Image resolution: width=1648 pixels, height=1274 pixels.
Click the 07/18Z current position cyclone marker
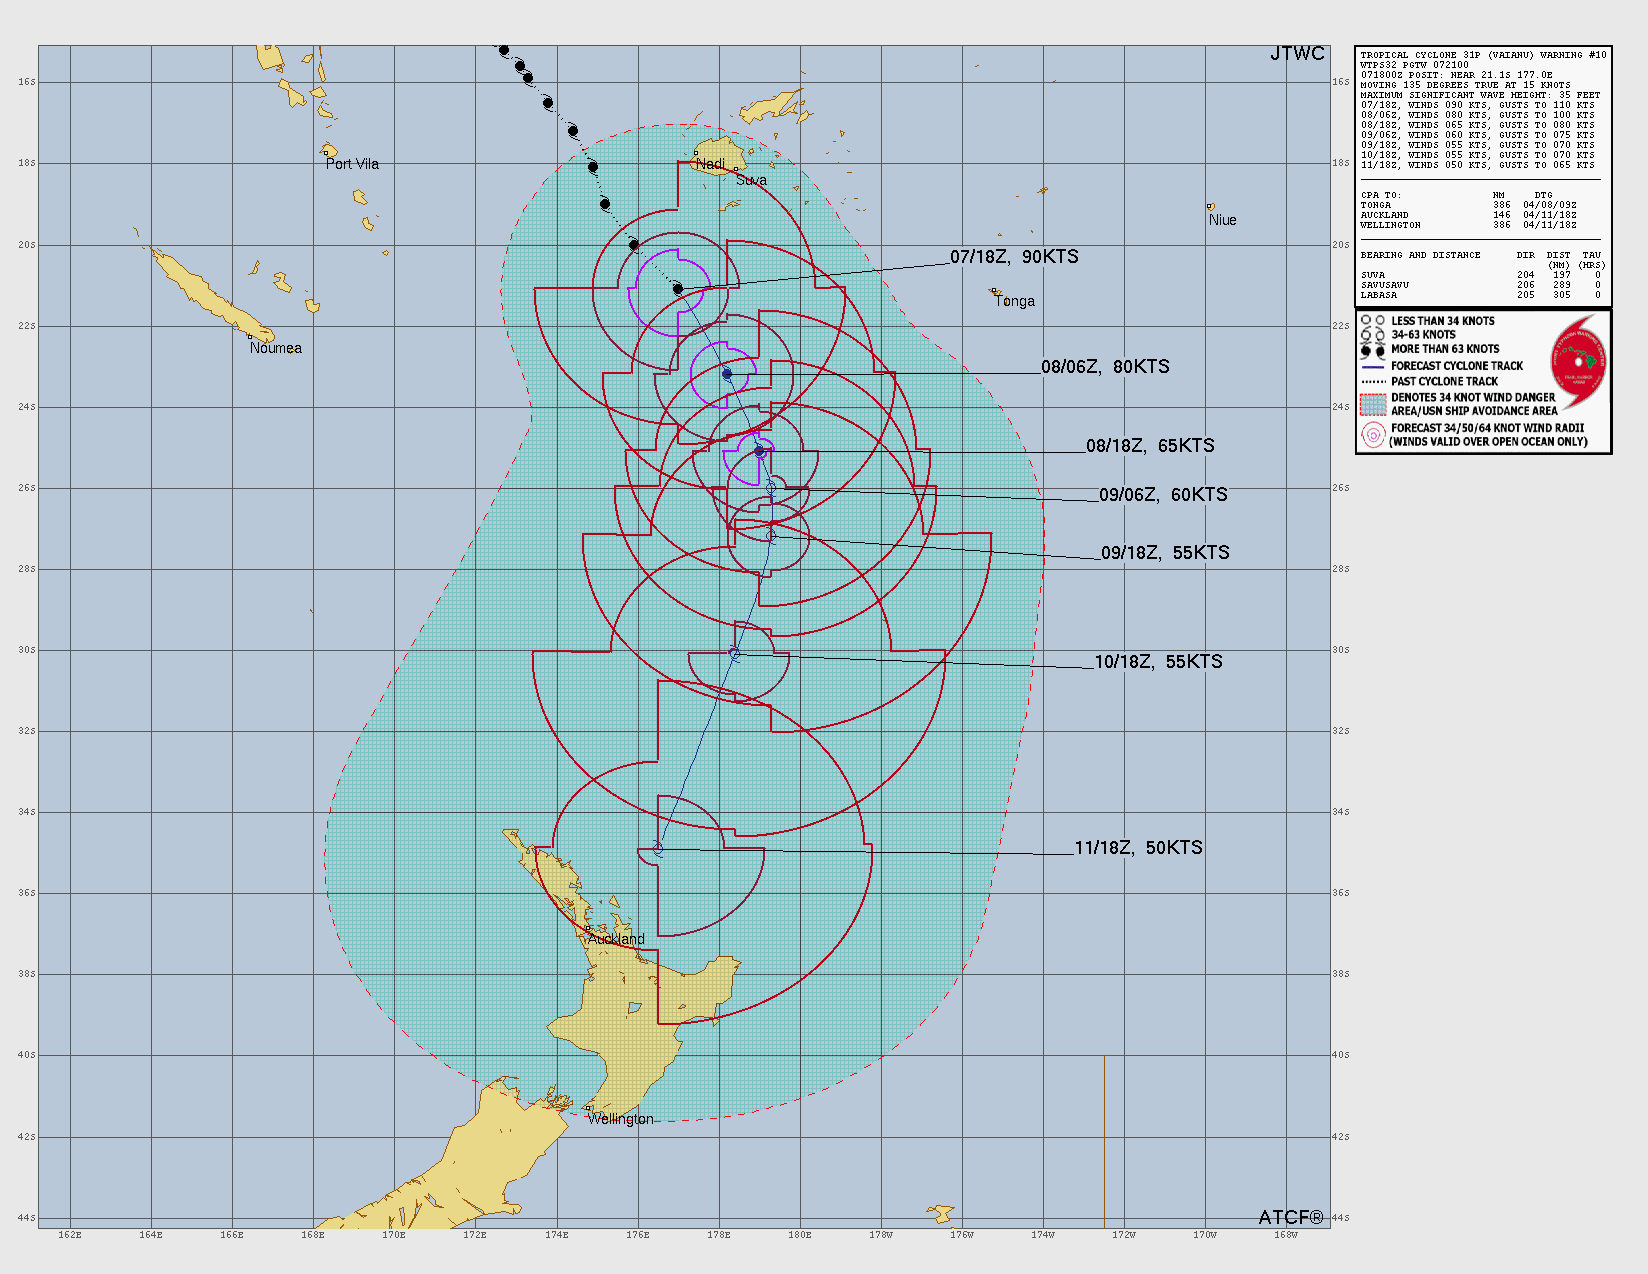[x=678, y=289]
